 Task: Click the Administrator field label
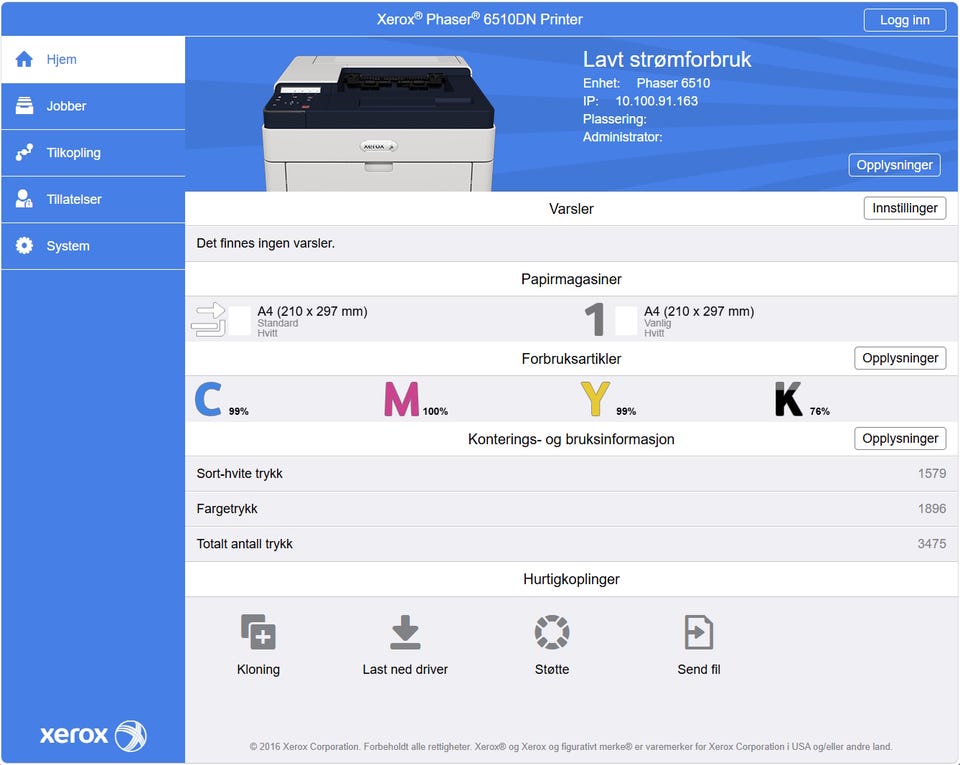click(x=623, y=137)
